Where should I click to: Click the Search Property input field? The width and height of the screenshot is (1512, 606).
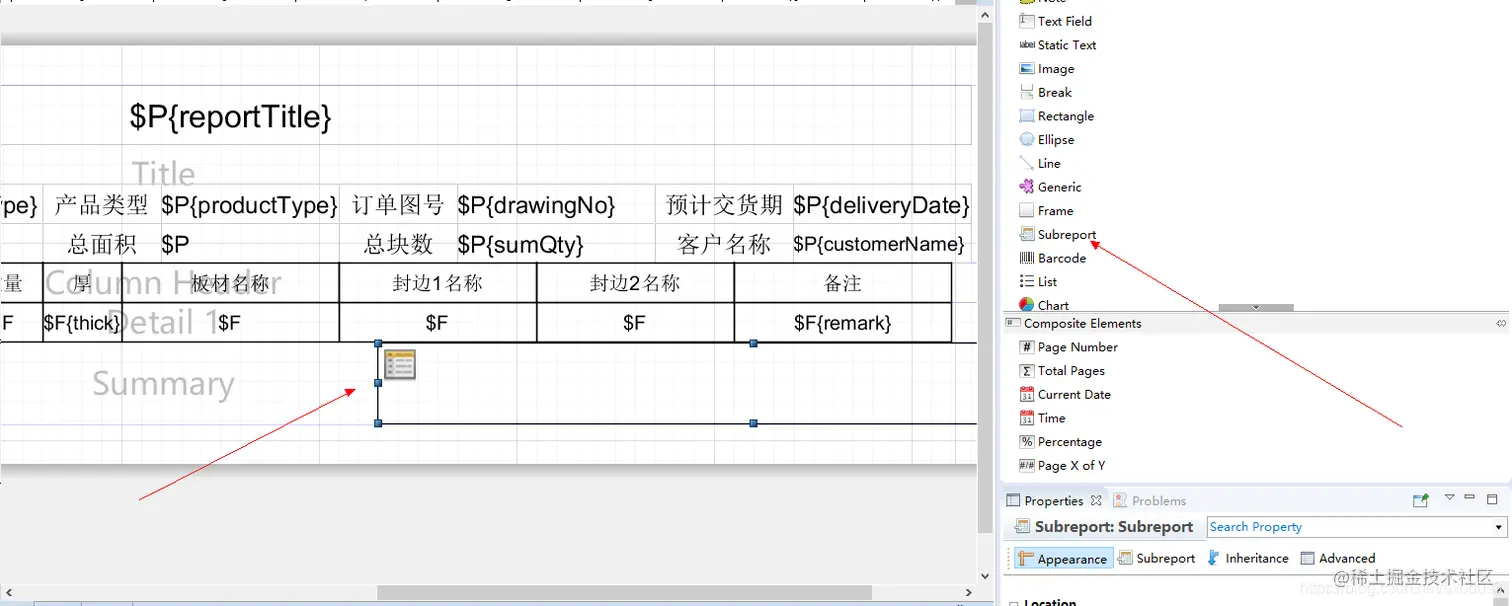click(1349, 527)
